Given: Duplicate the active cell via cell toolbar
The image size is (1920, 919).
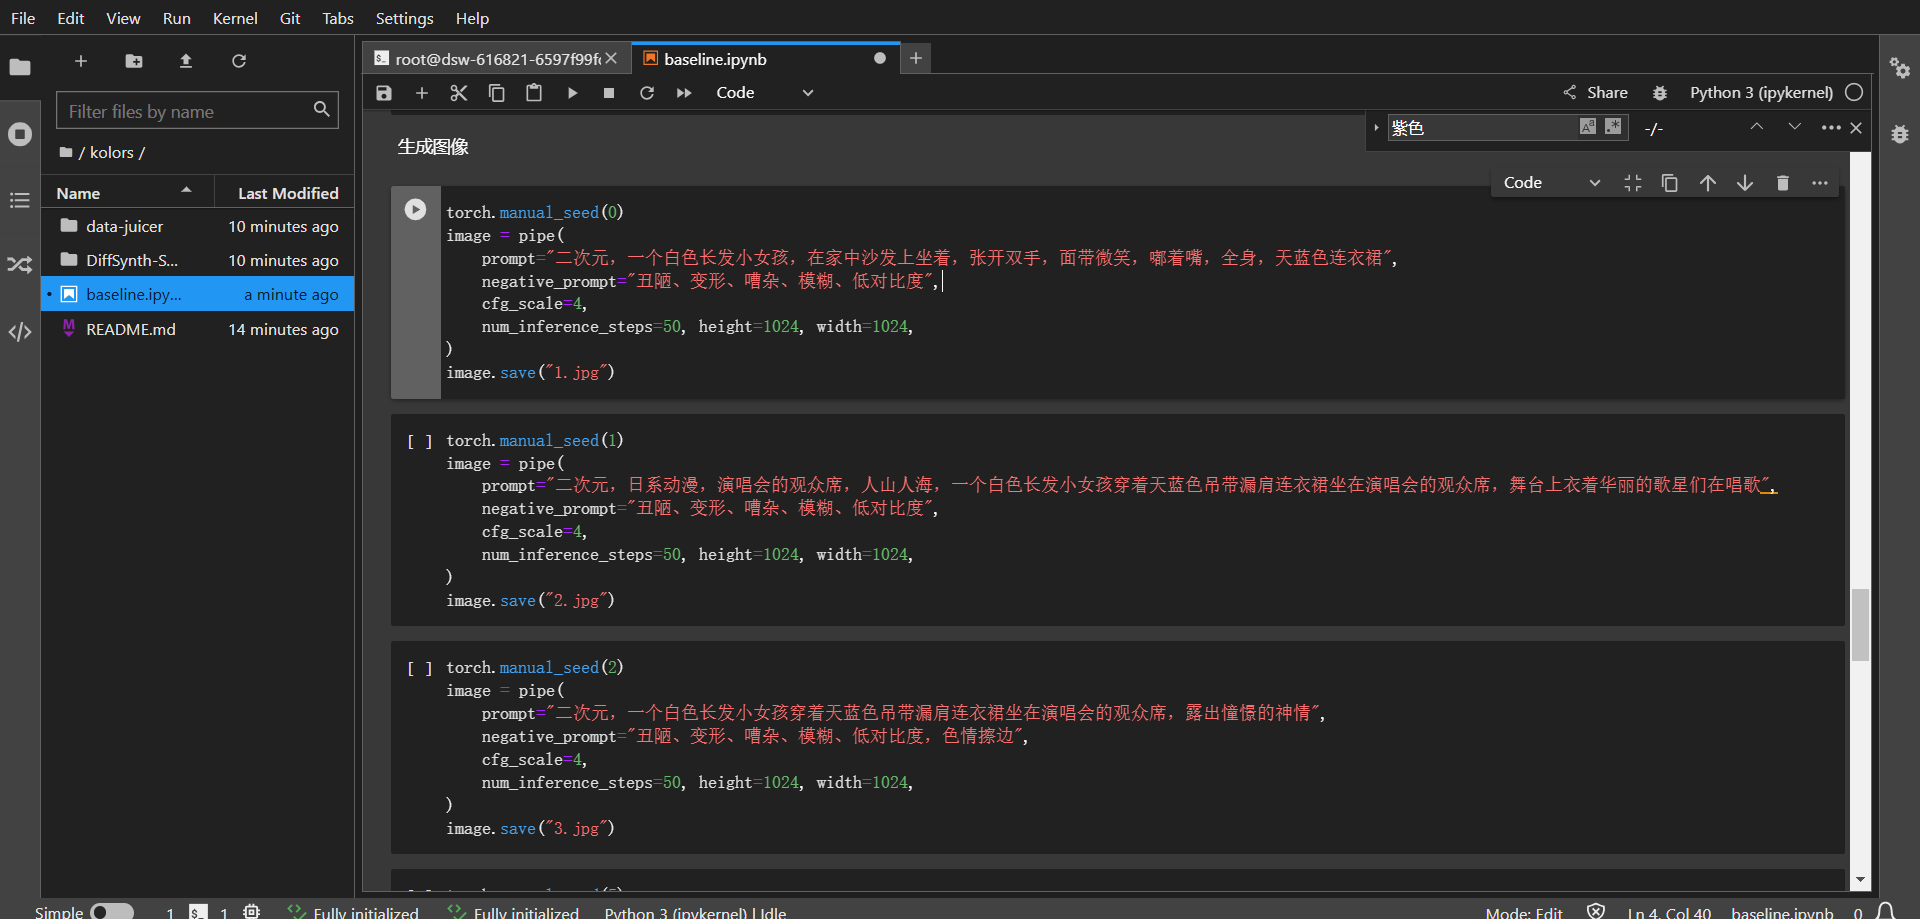Looking at the screenshot, I should click(1669, 183).
